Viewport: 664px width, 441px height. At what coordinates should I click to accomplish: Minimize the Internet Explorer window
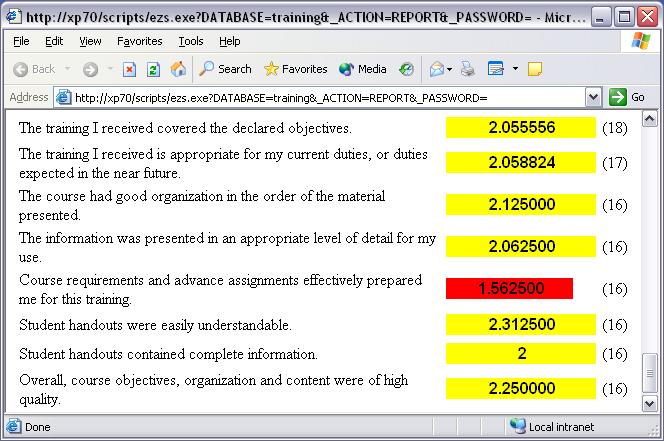pos(600,17)
